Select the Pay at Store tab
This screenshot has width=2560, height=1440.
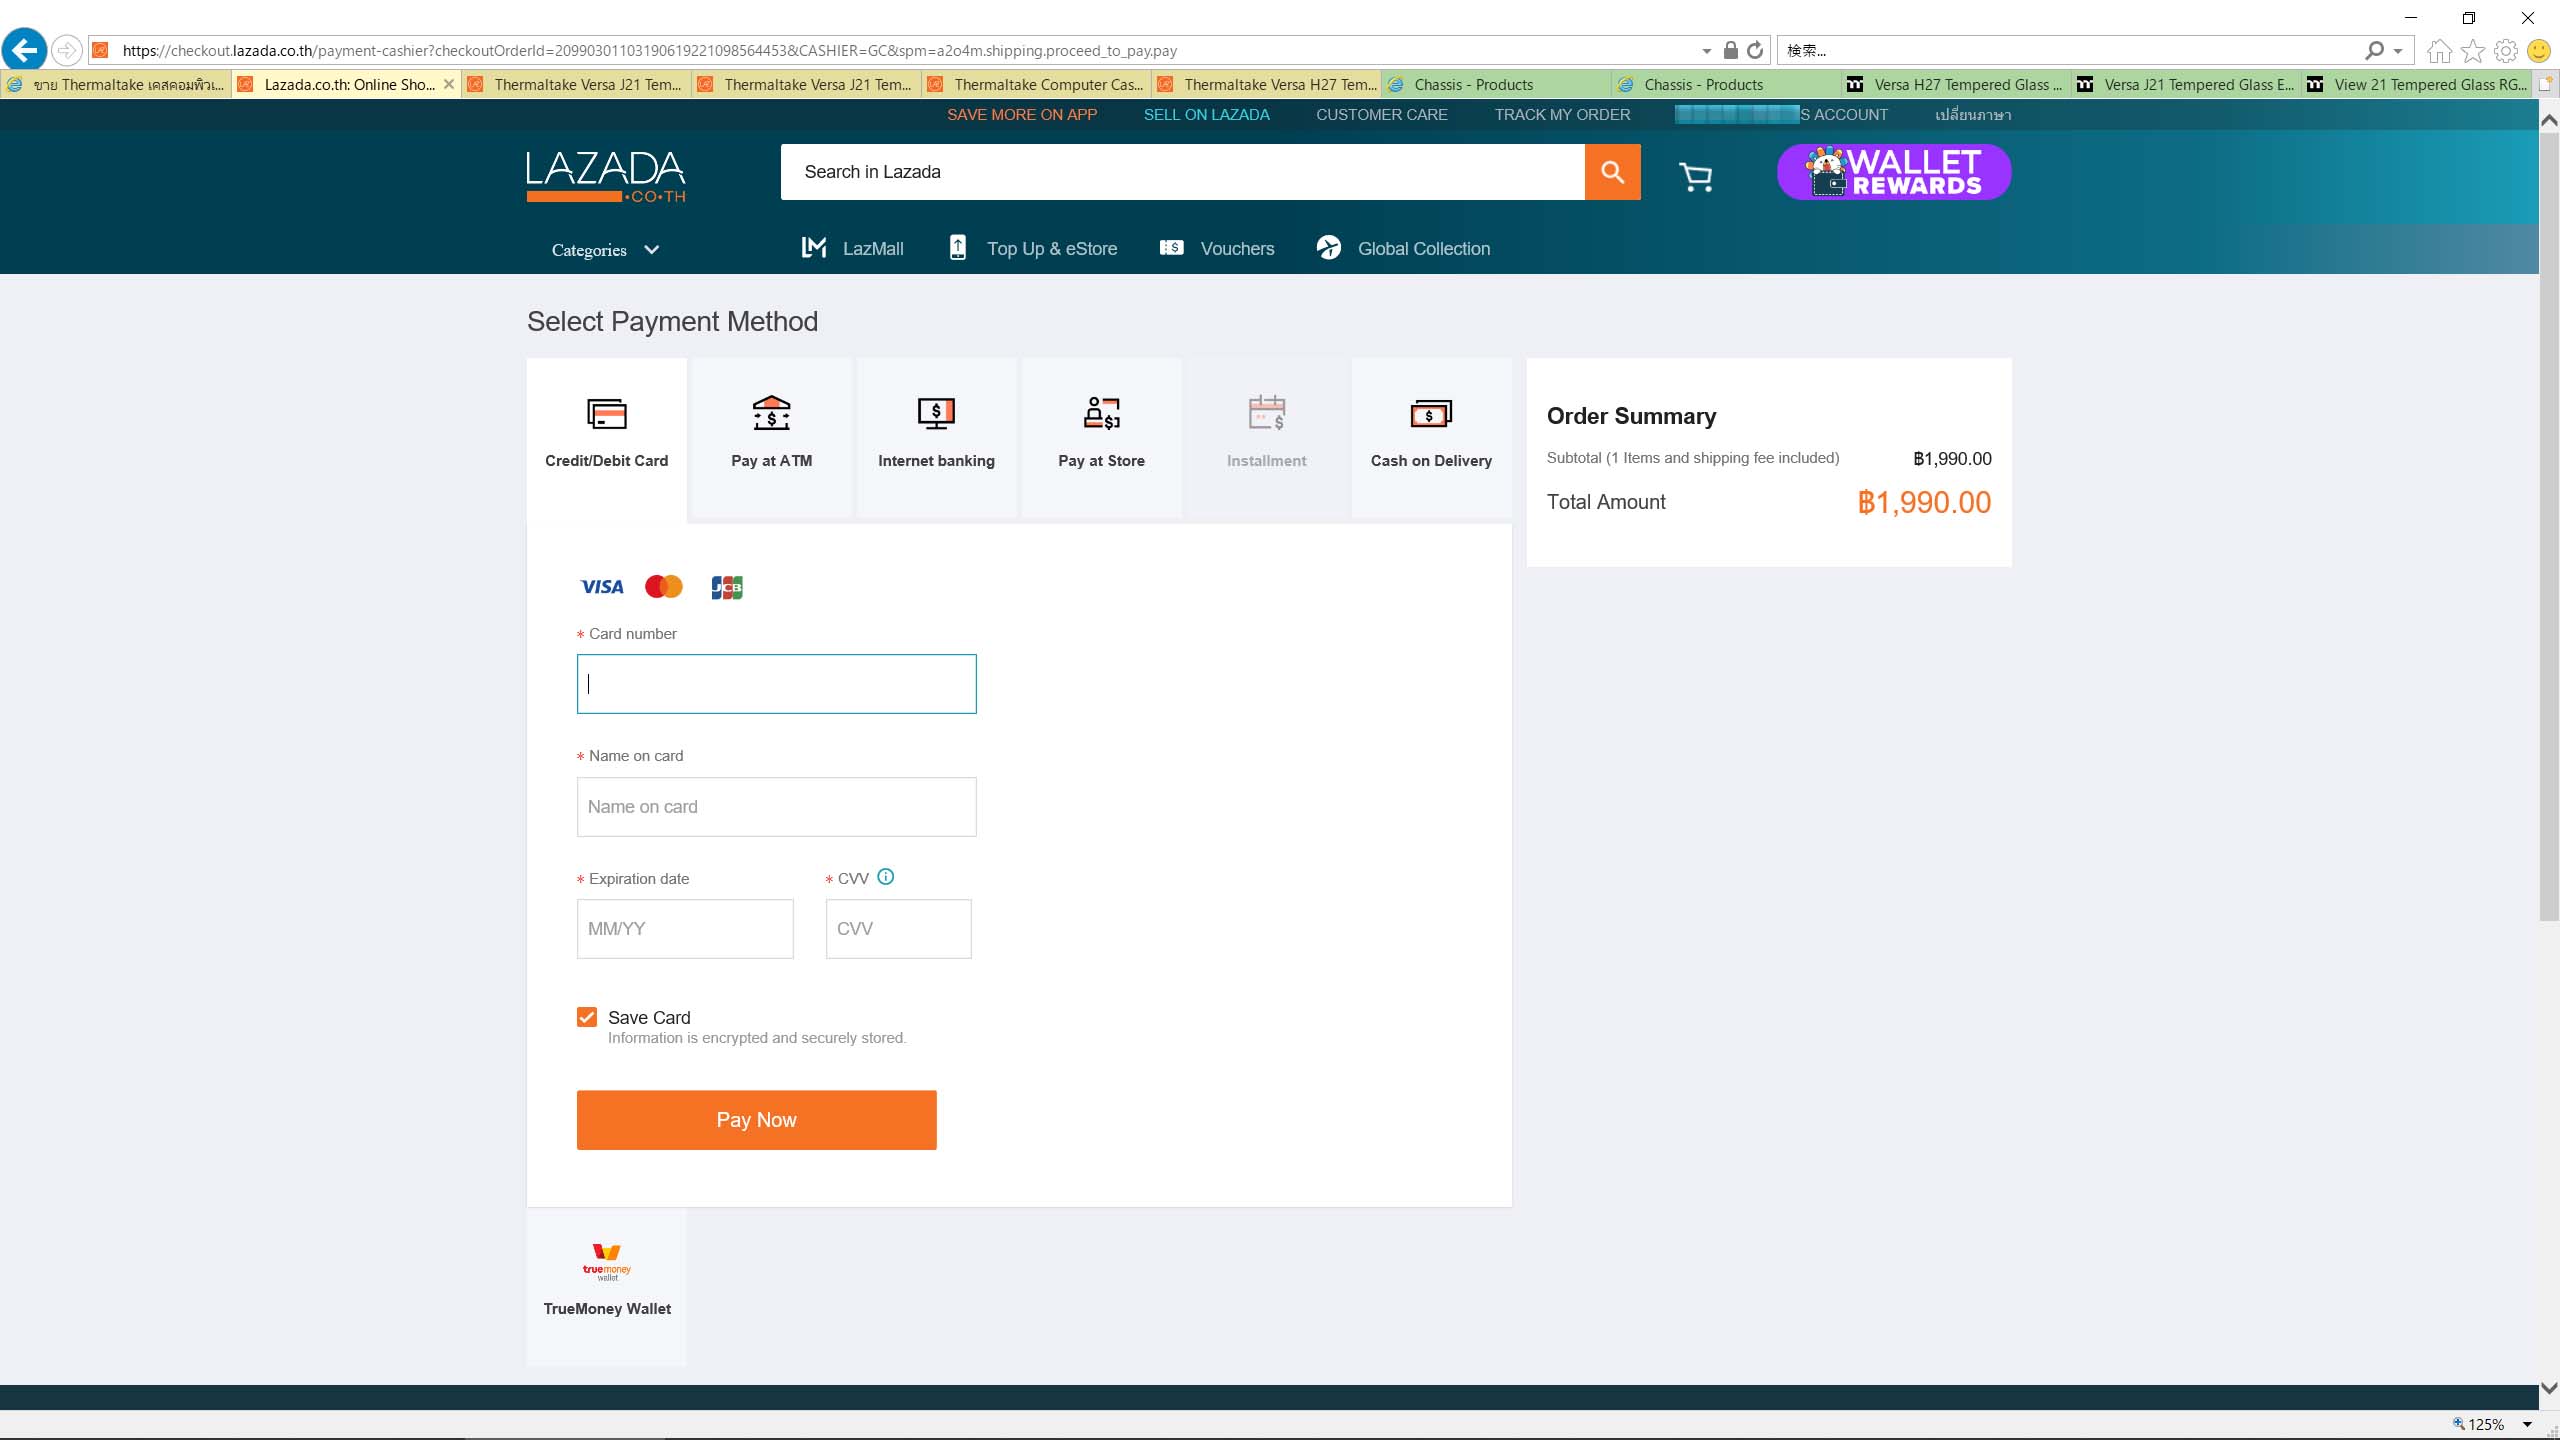(1102, 438)
